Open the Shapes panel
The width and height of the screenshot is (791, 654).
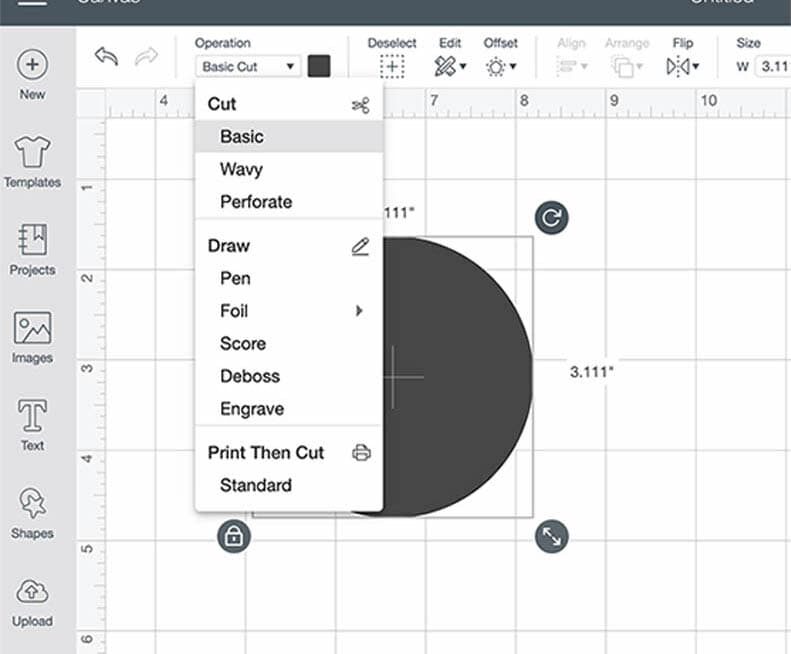click(x=32, y=513)
